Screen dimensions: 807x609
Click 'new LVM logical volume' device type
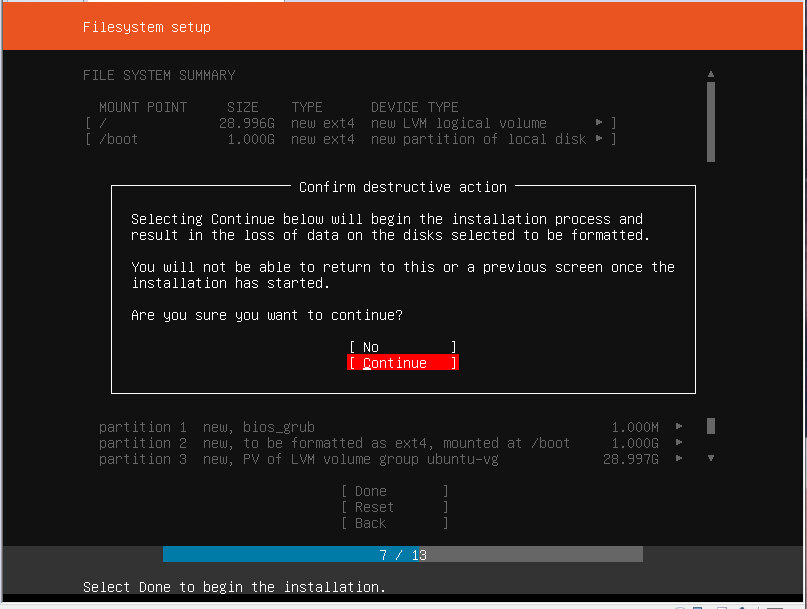pyautogui.click(x=459, y=123)
